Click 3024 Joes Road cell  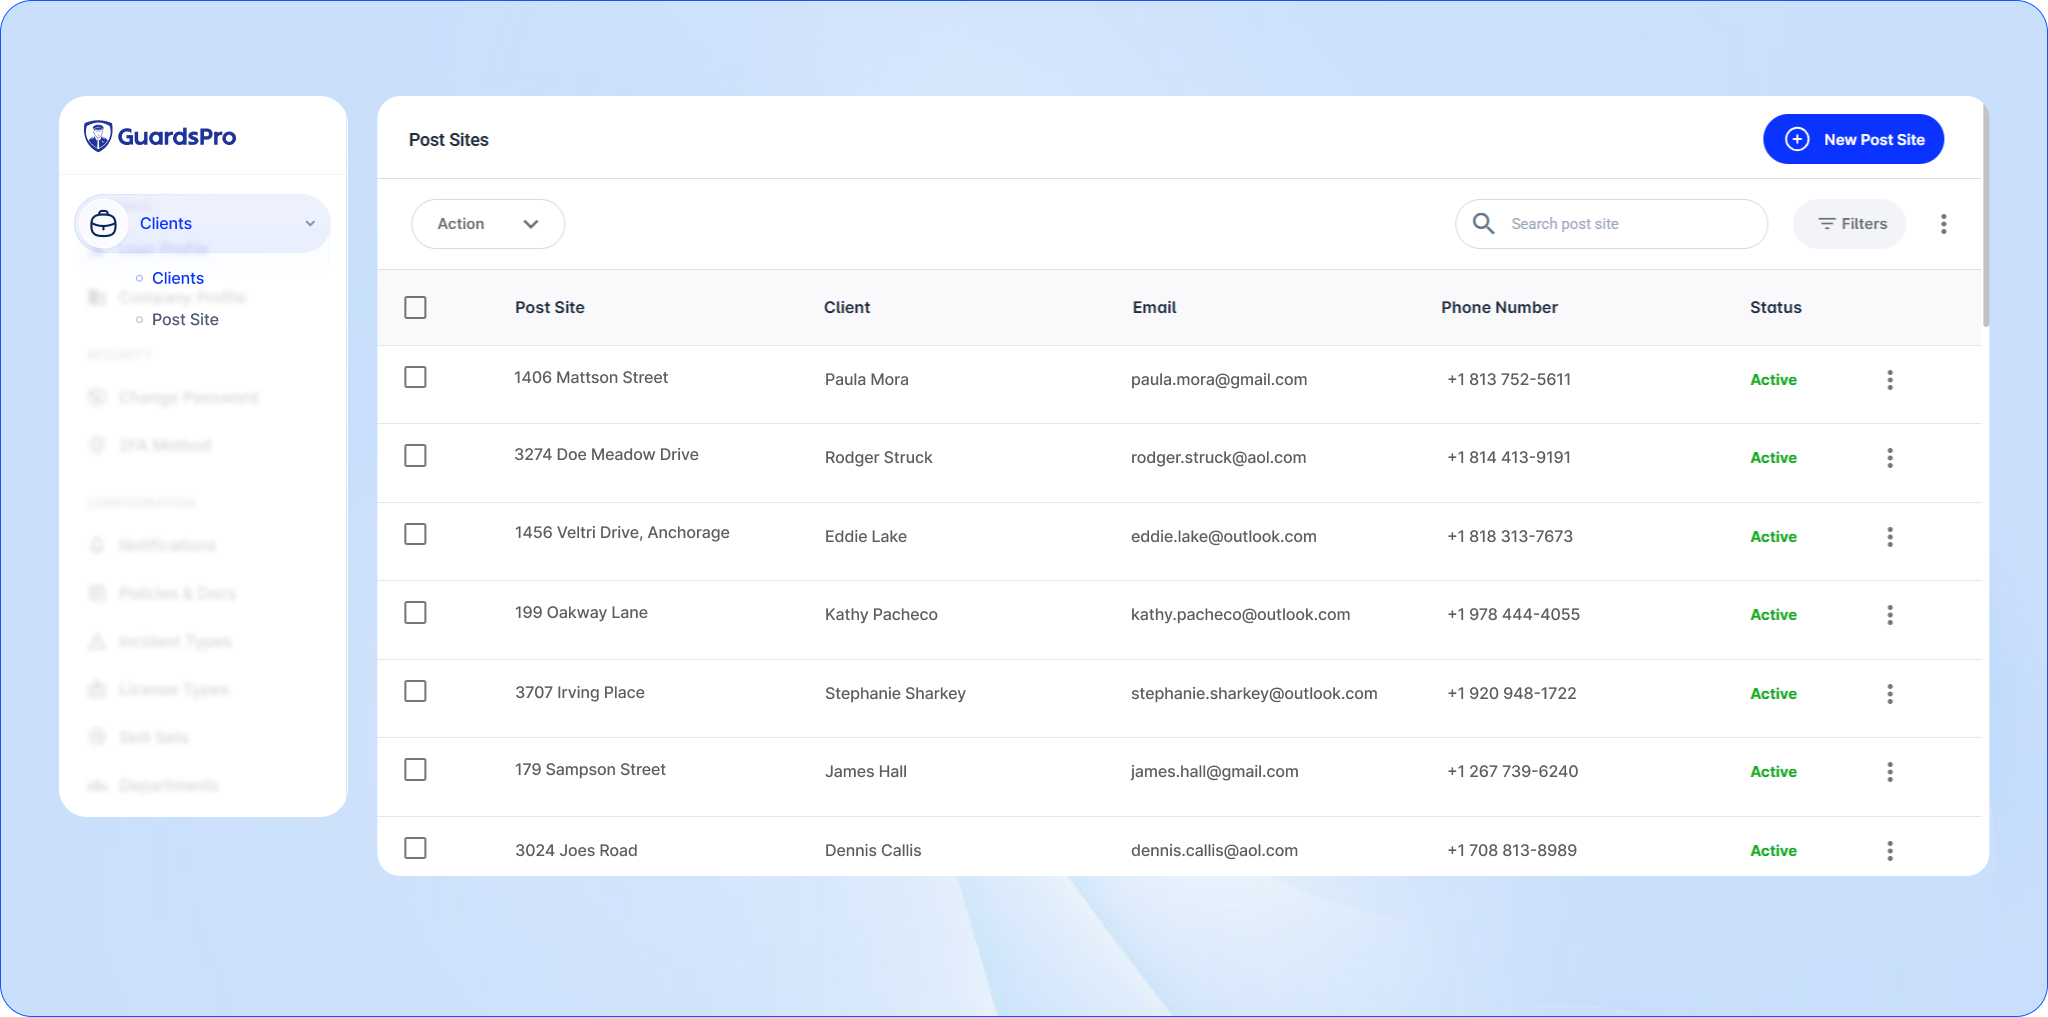pos(576,851)
